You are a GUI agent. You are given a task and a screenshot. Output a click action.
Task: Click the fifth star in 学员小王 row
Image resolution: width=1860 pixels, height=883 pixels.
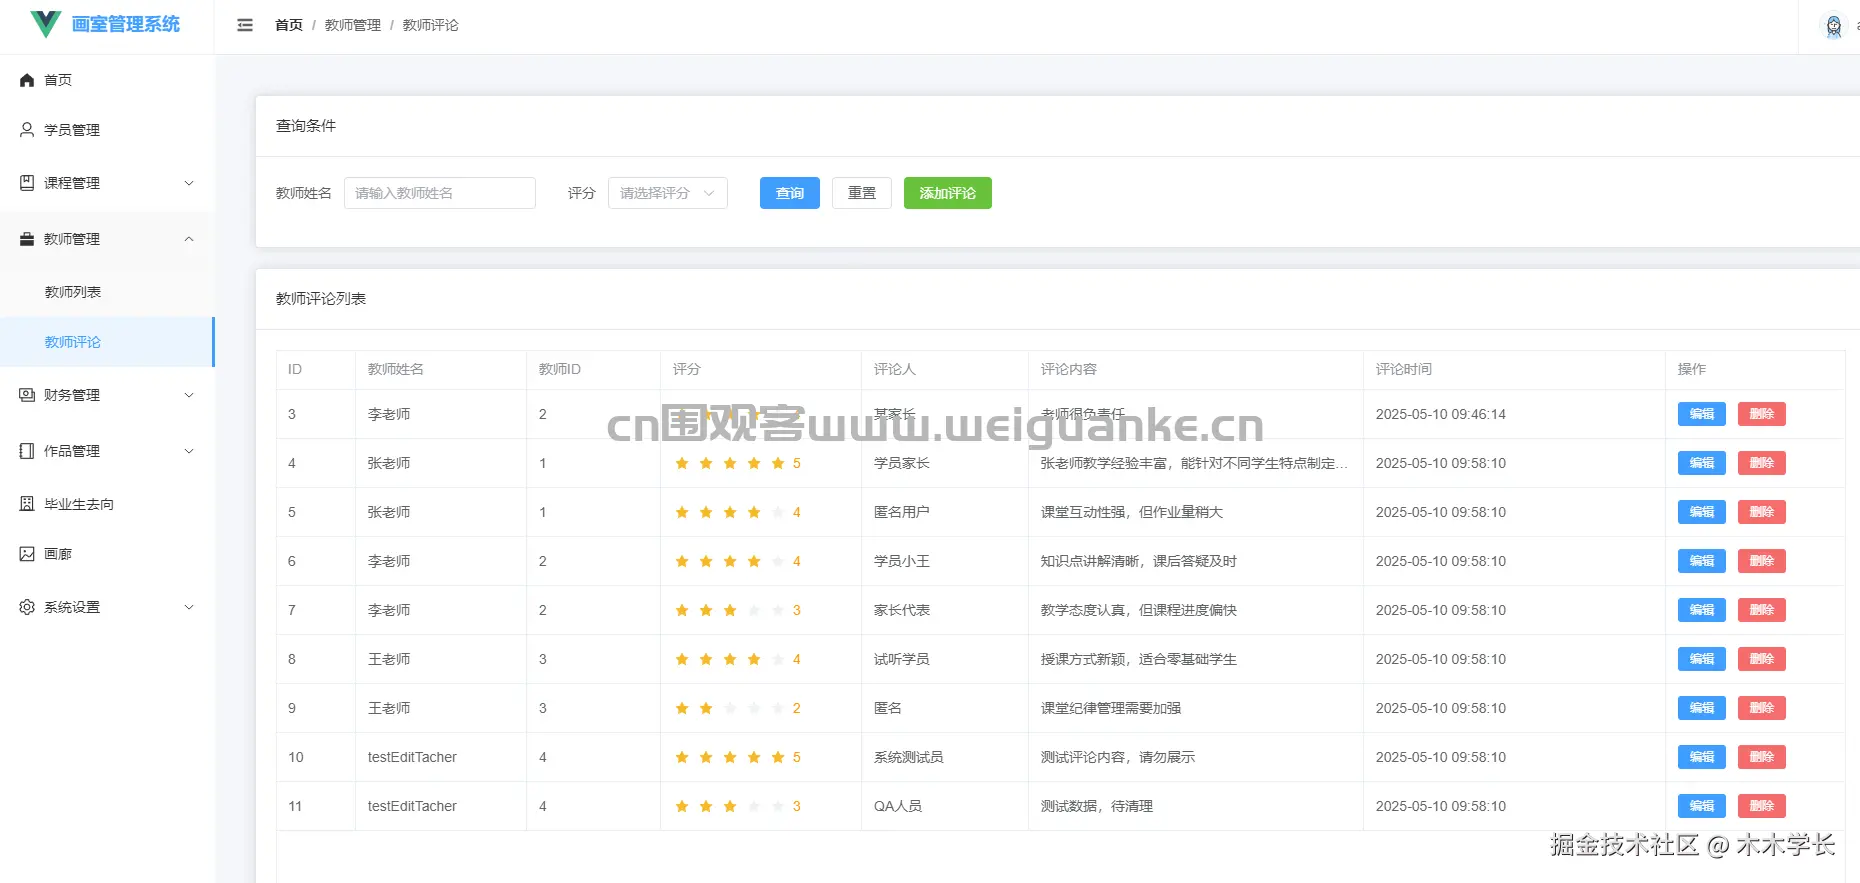[778, 561]
